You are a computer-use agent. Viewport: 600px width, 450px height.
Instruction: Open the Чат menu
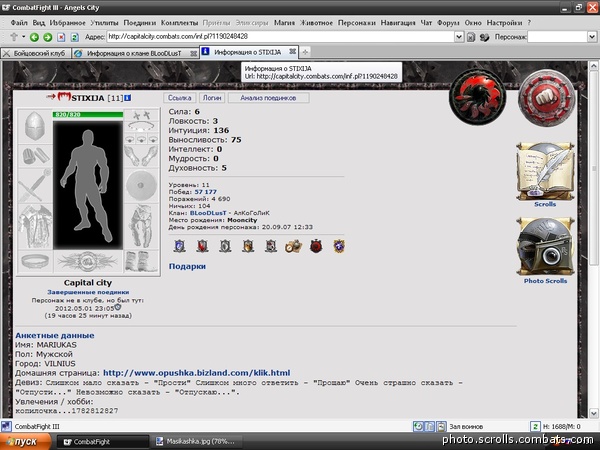pos(426,23)
